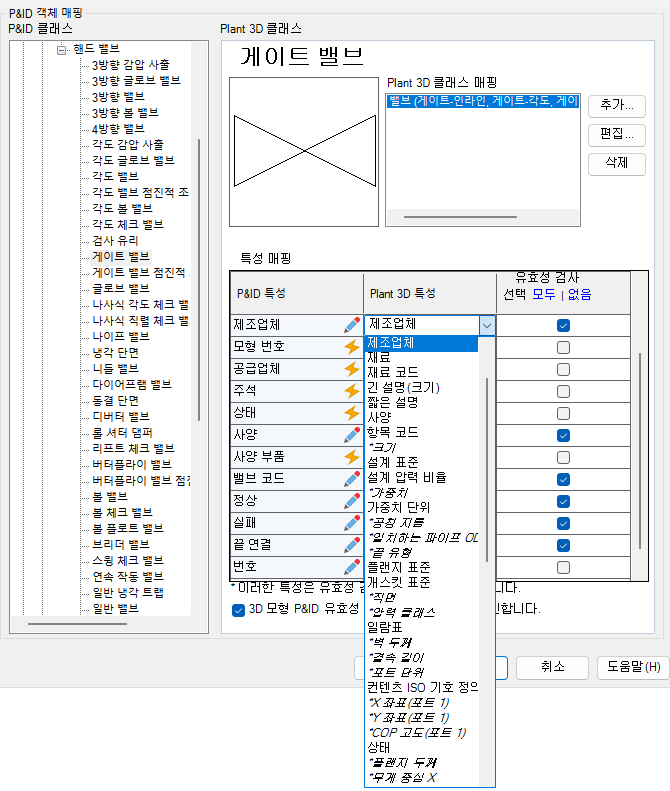Screen dimensions: 670x791
Task: Click the 삭제 button
Action: tap(617, 163)
